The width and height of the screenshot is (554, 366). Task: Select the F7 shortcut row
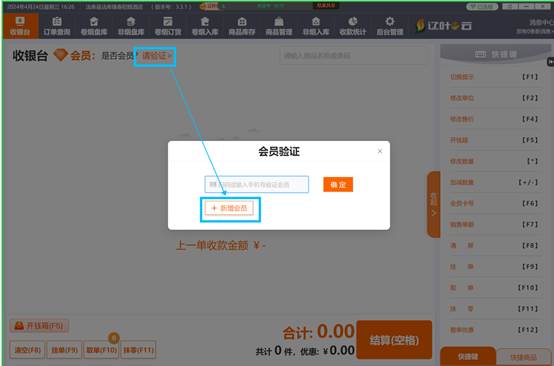point(494,224)
